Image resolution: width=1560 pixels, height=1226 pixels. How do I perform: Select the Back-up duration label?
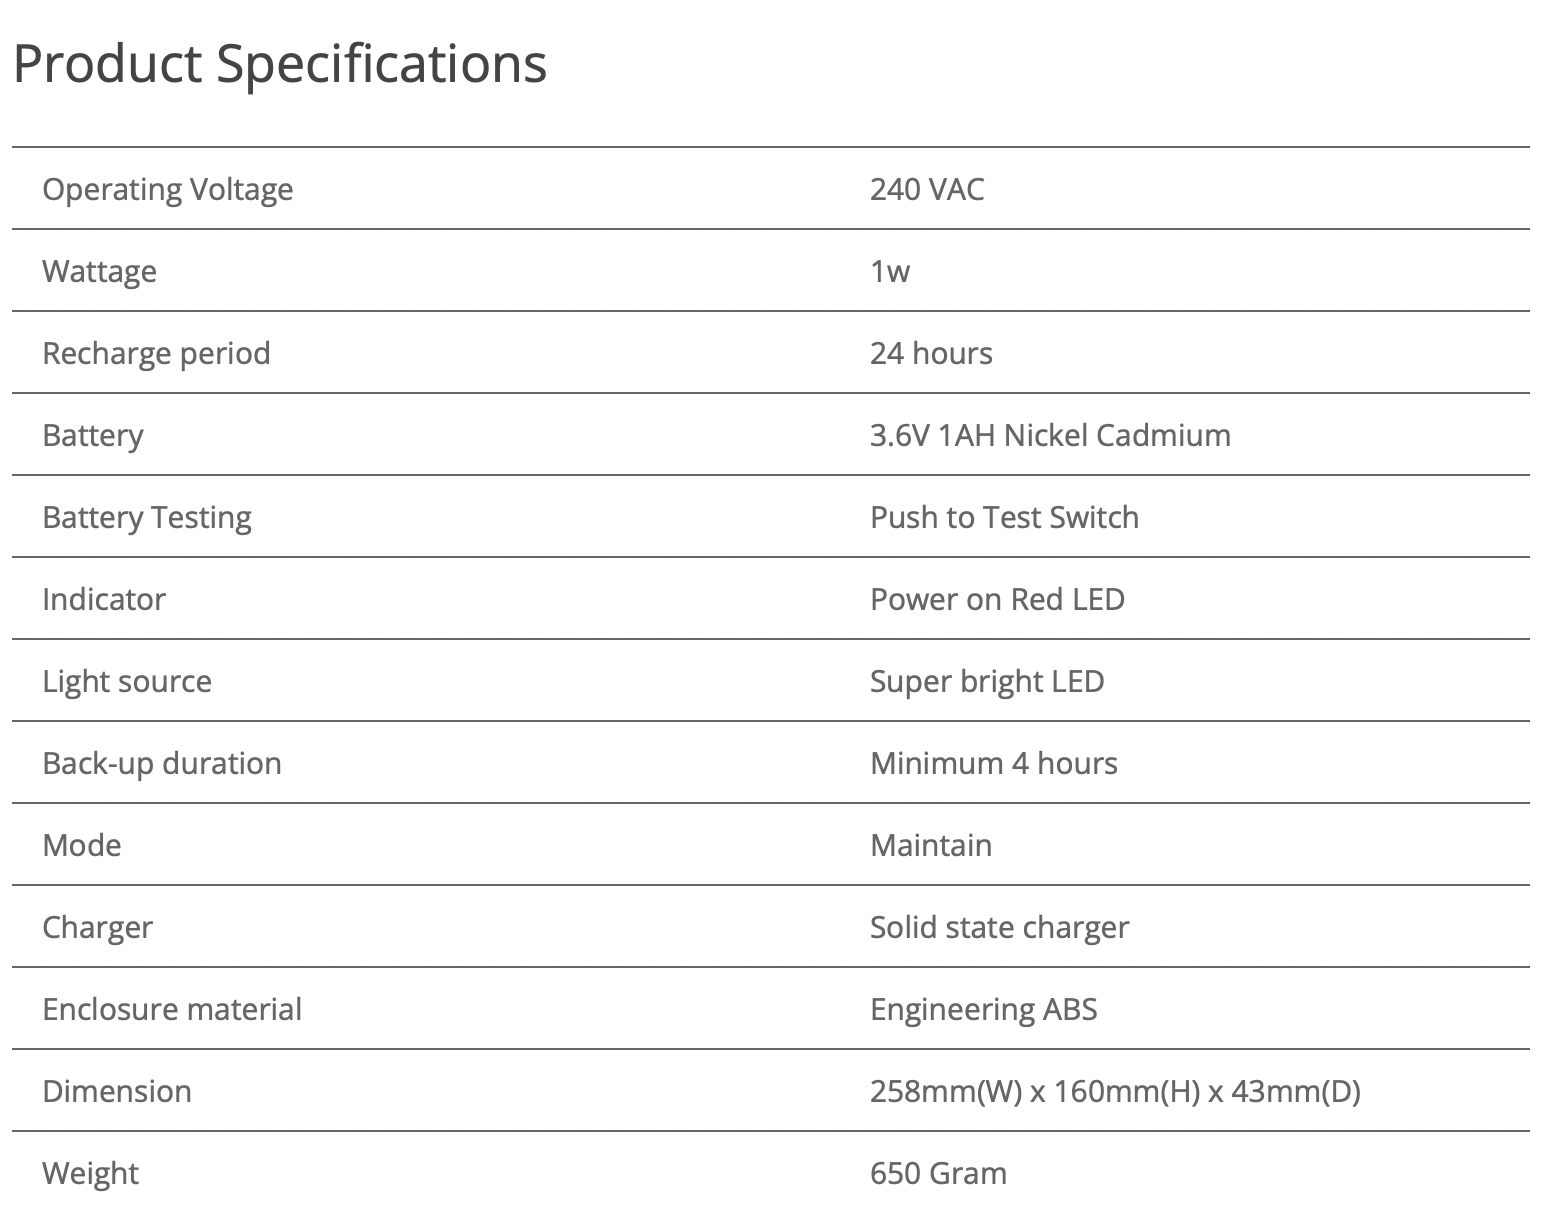coord(162,763)
